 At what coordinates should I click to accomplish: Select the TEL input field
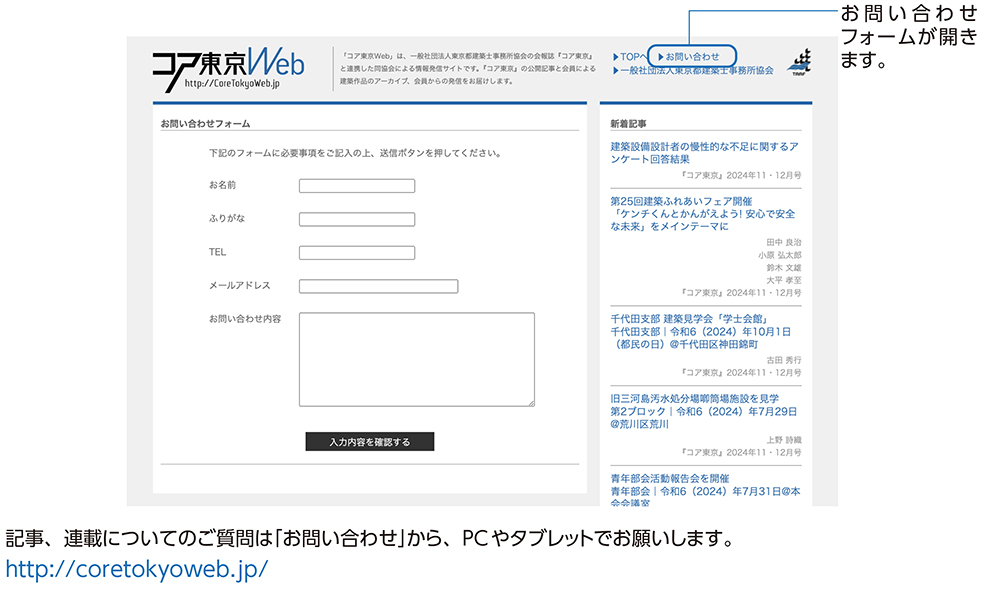click(356, 253)
